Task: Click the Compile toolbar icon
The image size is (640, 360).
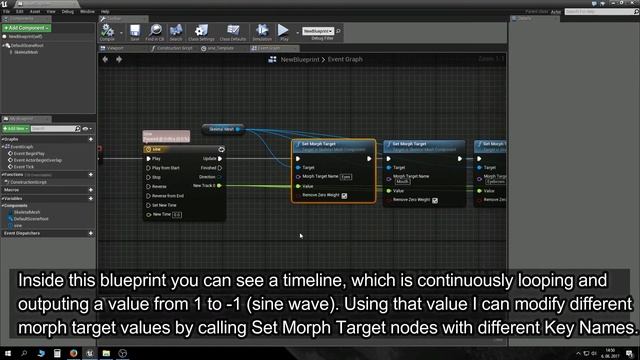Action: point(107,32)
